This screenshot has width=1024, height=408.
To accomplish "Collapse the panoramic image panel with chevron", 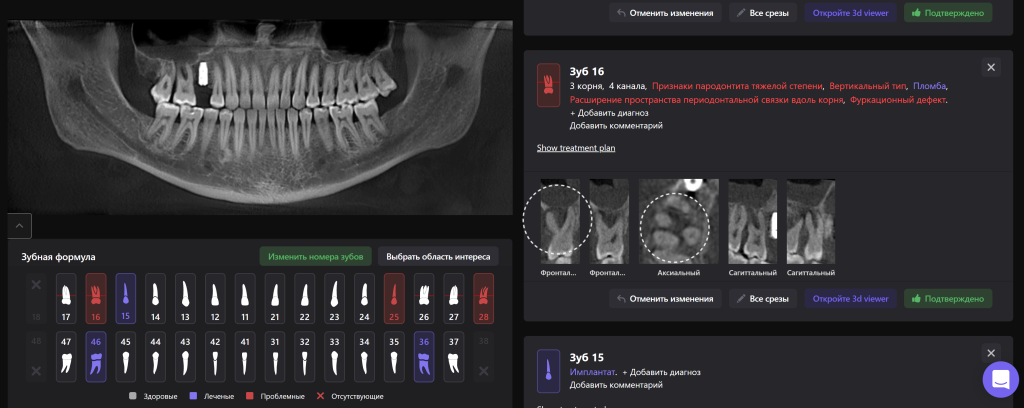I will pyautogui.click(x=21, y=226).
